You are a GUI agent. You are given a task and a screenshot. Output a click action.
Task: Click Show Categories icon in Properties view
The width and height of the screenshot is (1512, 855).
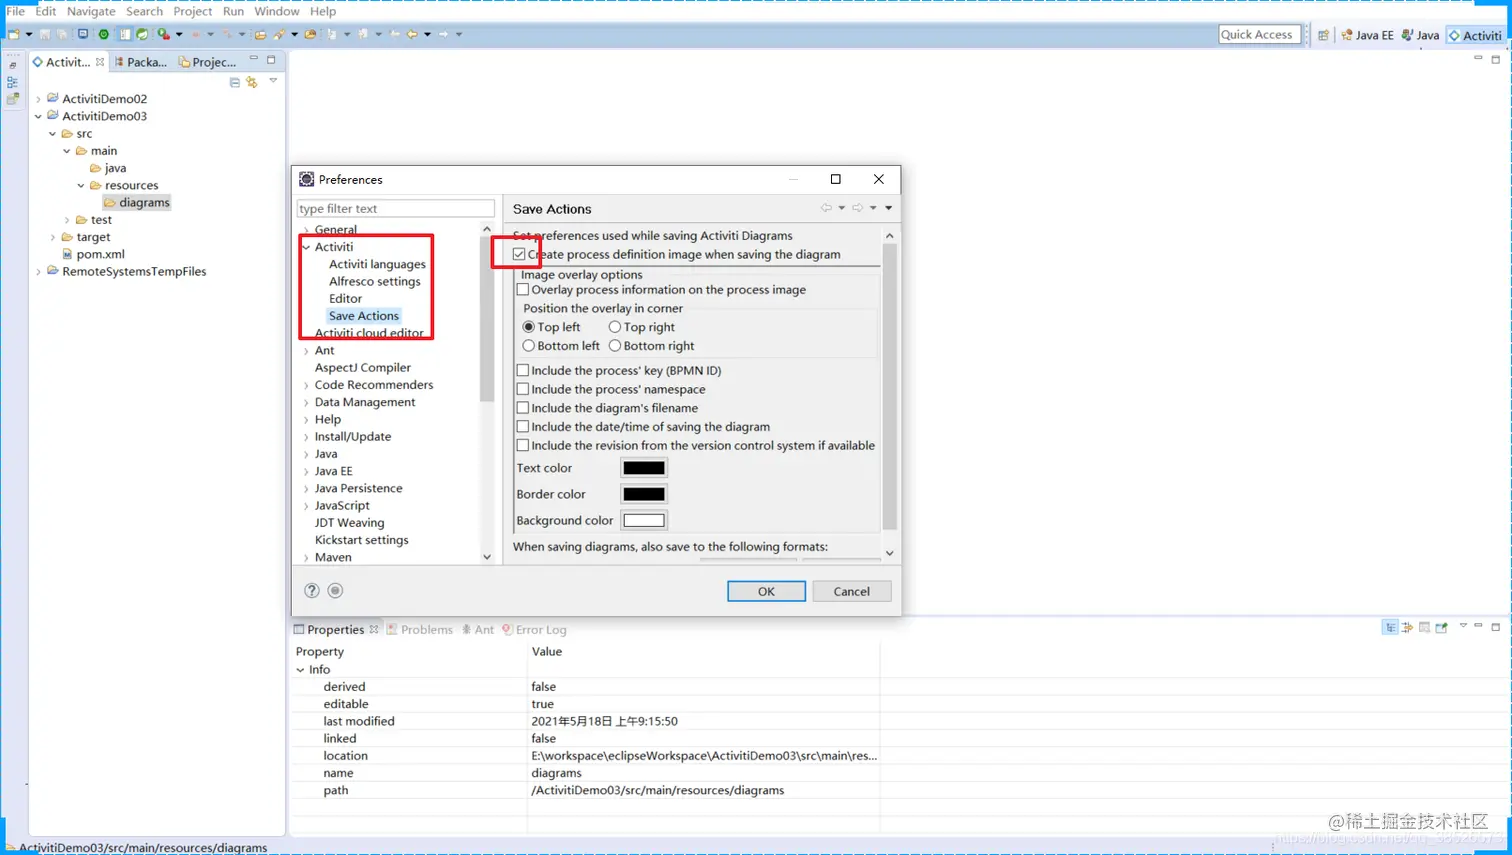(1391, 628)
